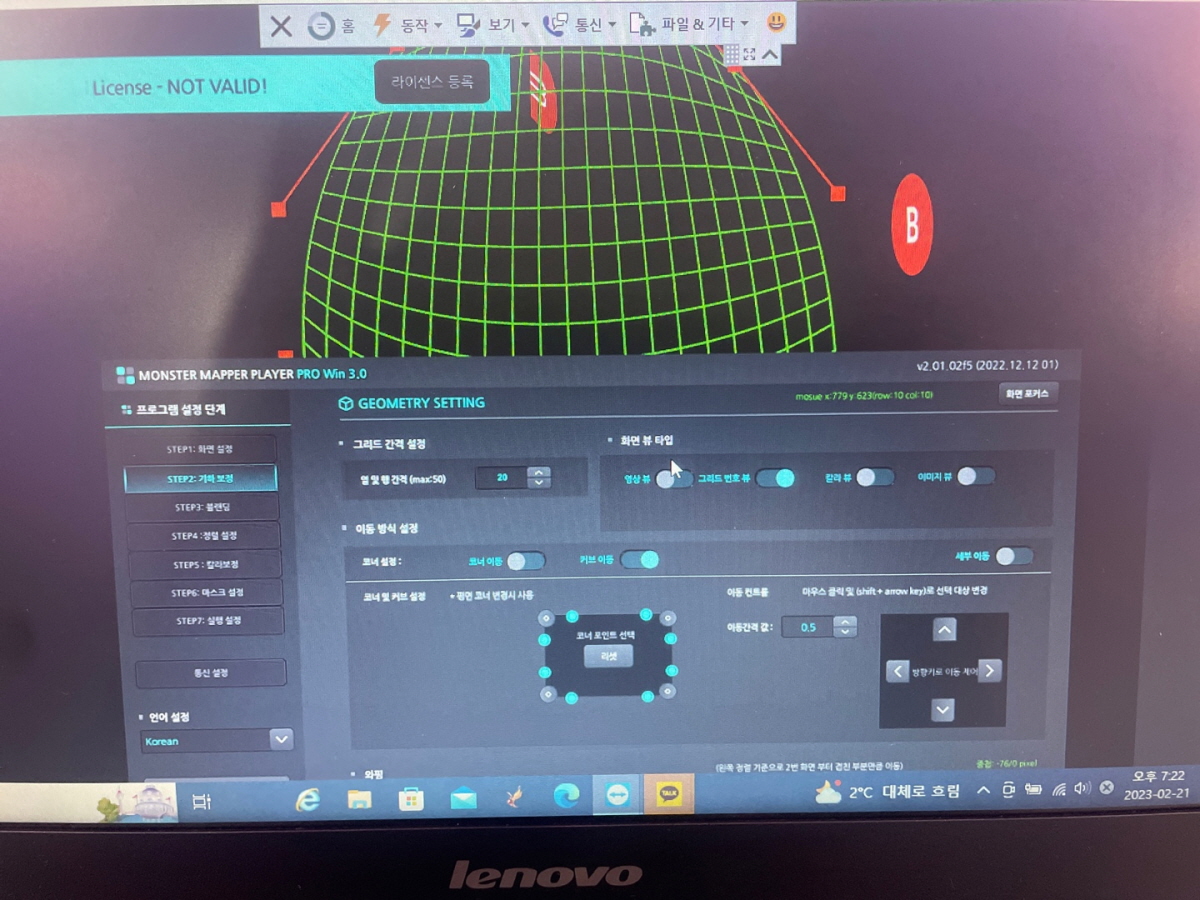
Task: Toggle the 코너 이동 switch
Action: click(526, 561)
